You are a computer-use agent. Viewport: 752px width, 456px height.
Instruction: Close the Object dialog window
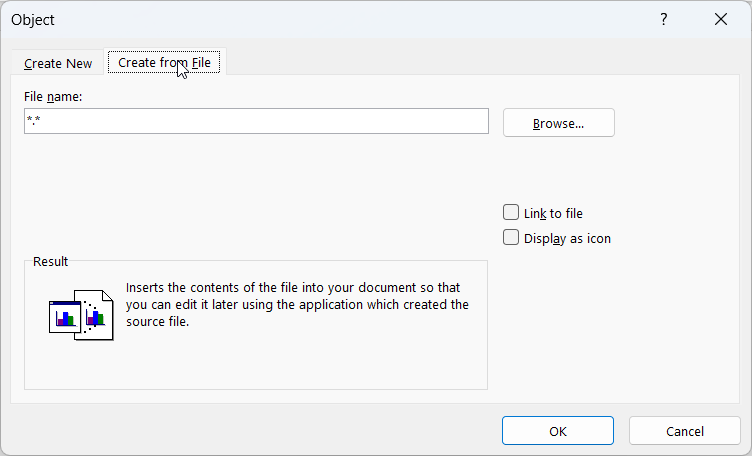coord(721,19)
